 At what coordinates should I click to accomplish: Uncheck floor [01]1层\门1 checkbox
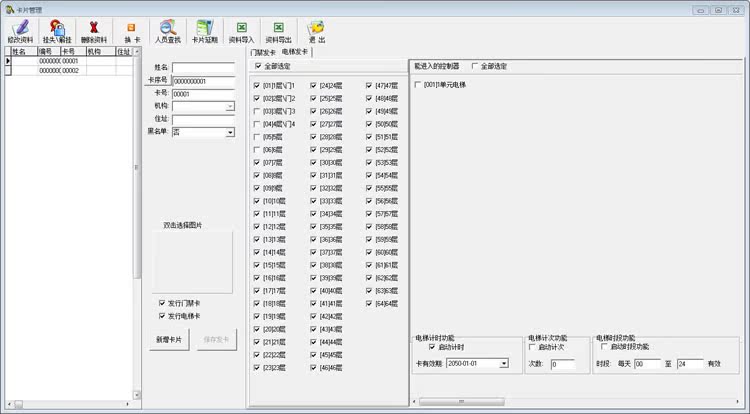pos(257,86)
